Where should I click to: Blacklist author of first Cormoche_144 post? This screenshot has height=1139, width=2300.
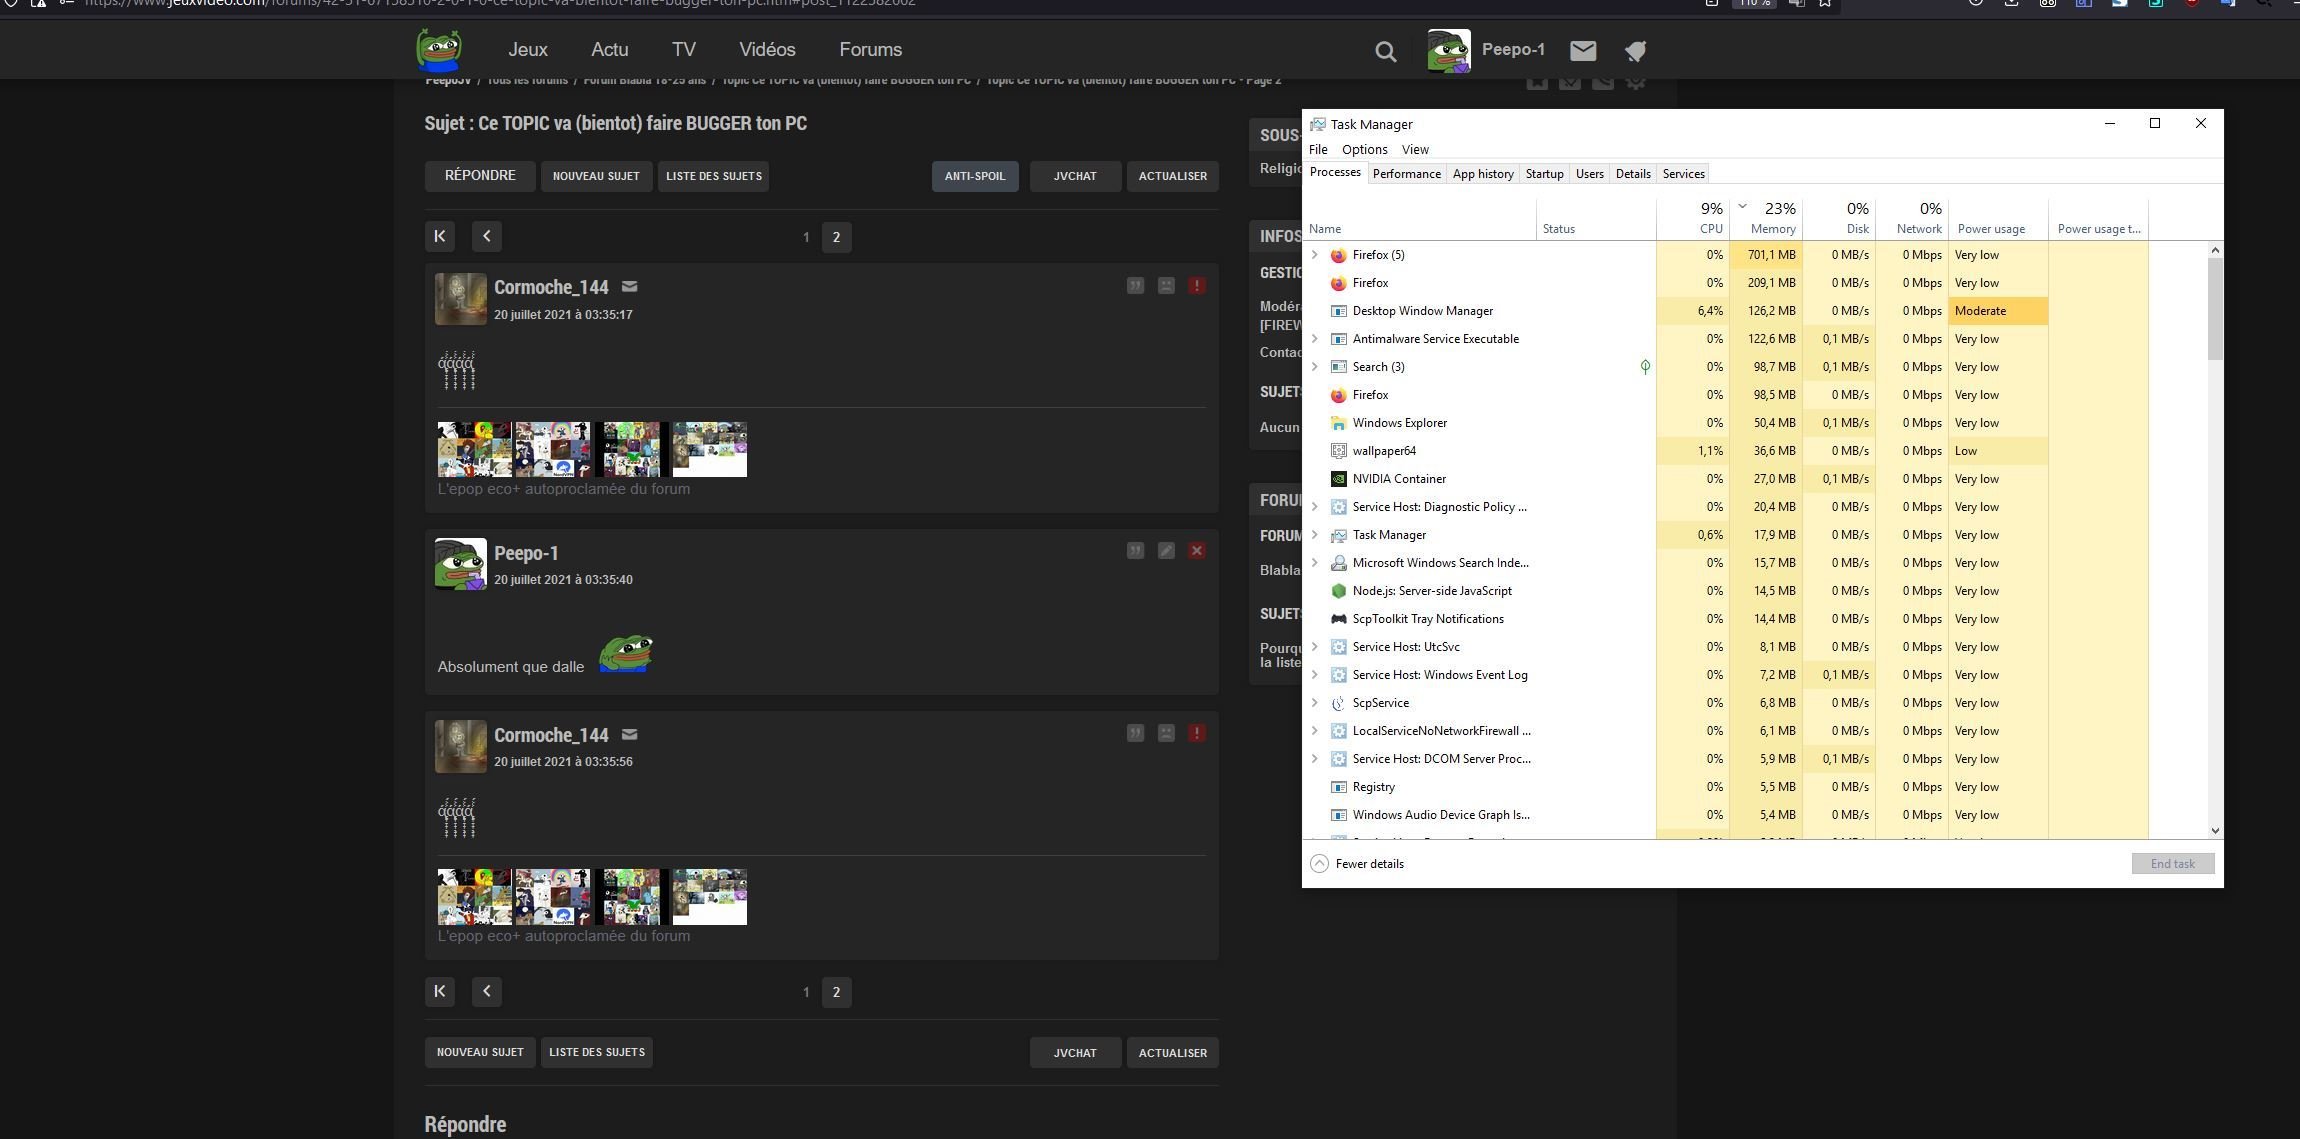pos(1166,286)
